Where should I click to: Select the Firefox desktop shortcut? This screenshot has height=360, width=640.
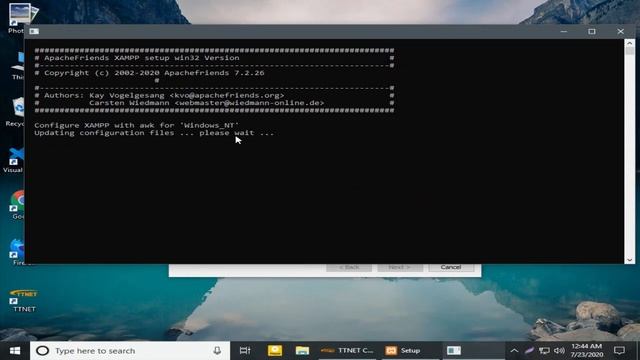[17, 252]
